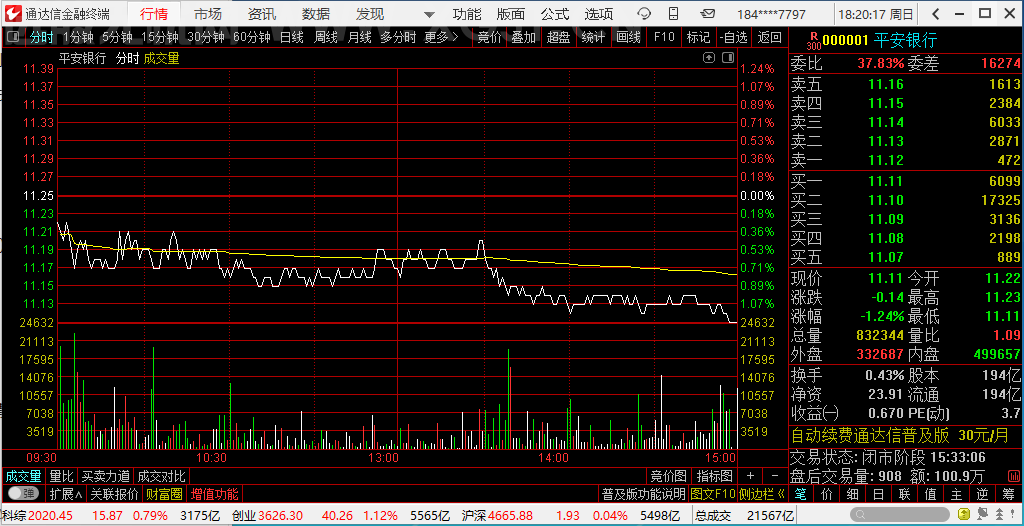Click the 标记 button
The image size is (1024, 526).
(698, 37)
